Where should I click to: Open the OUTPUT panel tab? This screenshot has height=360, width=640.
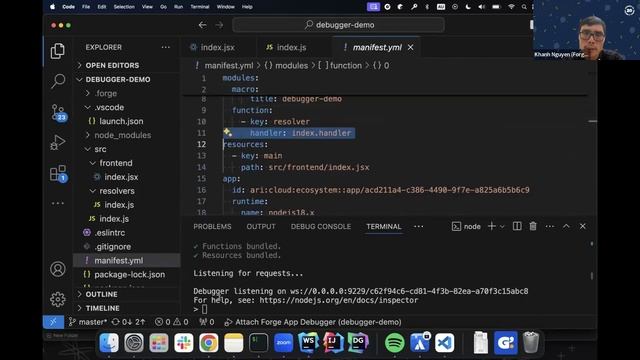click(x=261, y=227)
